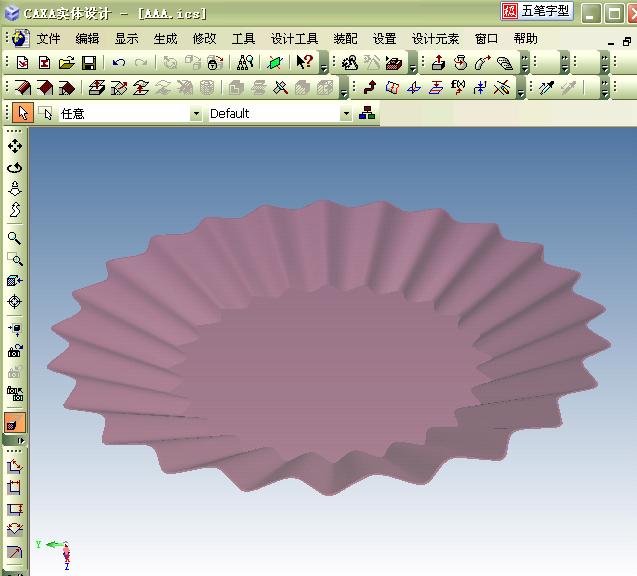The height and width of the screenshot is (576, 637).
Task: Open the design tree browser icon
Action: pos(245,63)
